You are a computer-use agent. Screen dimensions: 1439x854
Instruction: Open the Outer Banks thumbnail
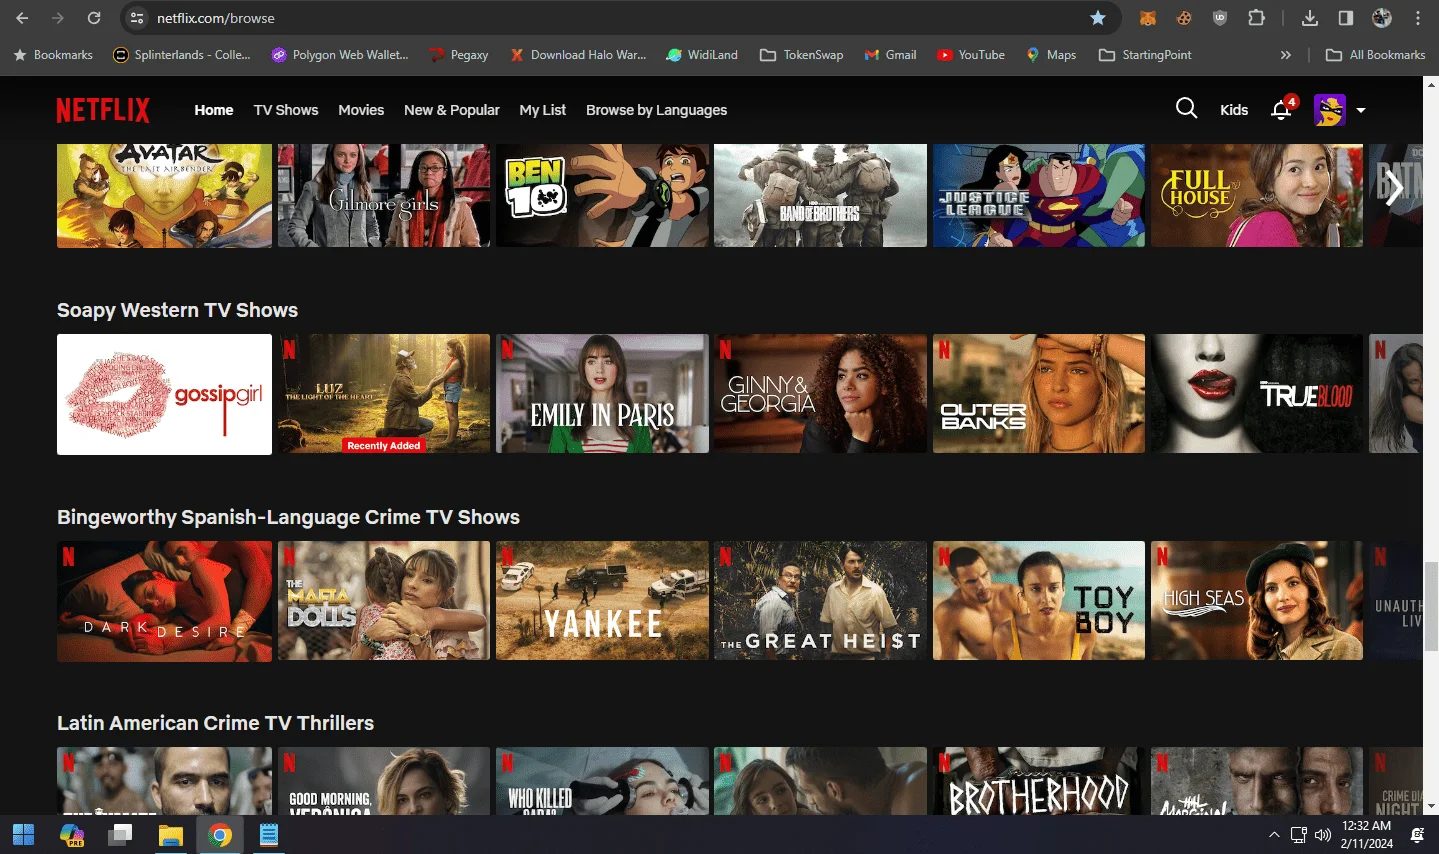point(1039,394)
